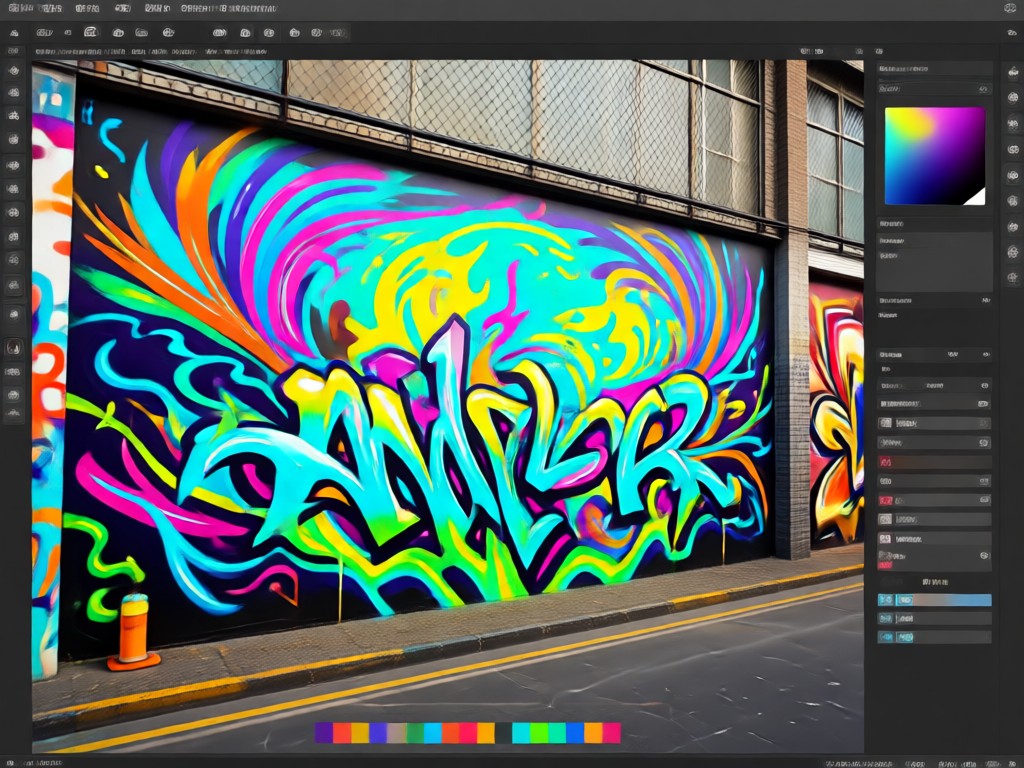
Task: Pick a hue in the large color picker square
Action: point(935,155)
